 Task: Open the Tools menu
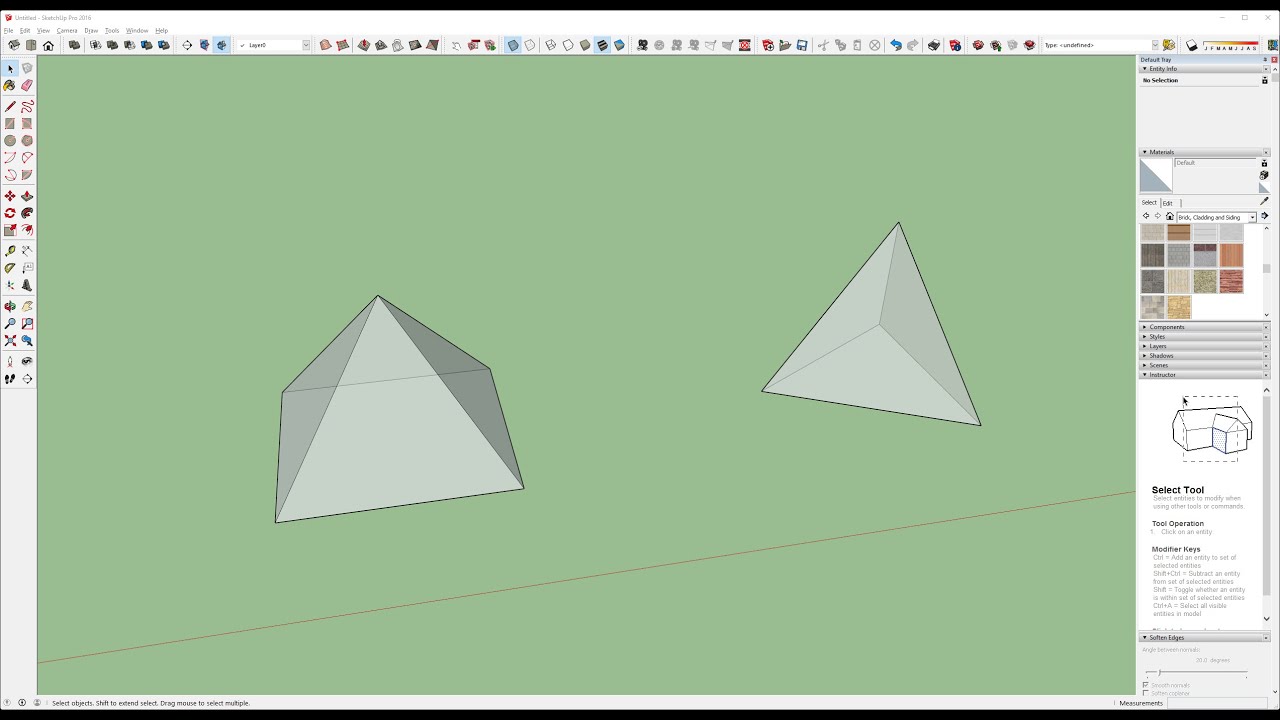(112, 31)
